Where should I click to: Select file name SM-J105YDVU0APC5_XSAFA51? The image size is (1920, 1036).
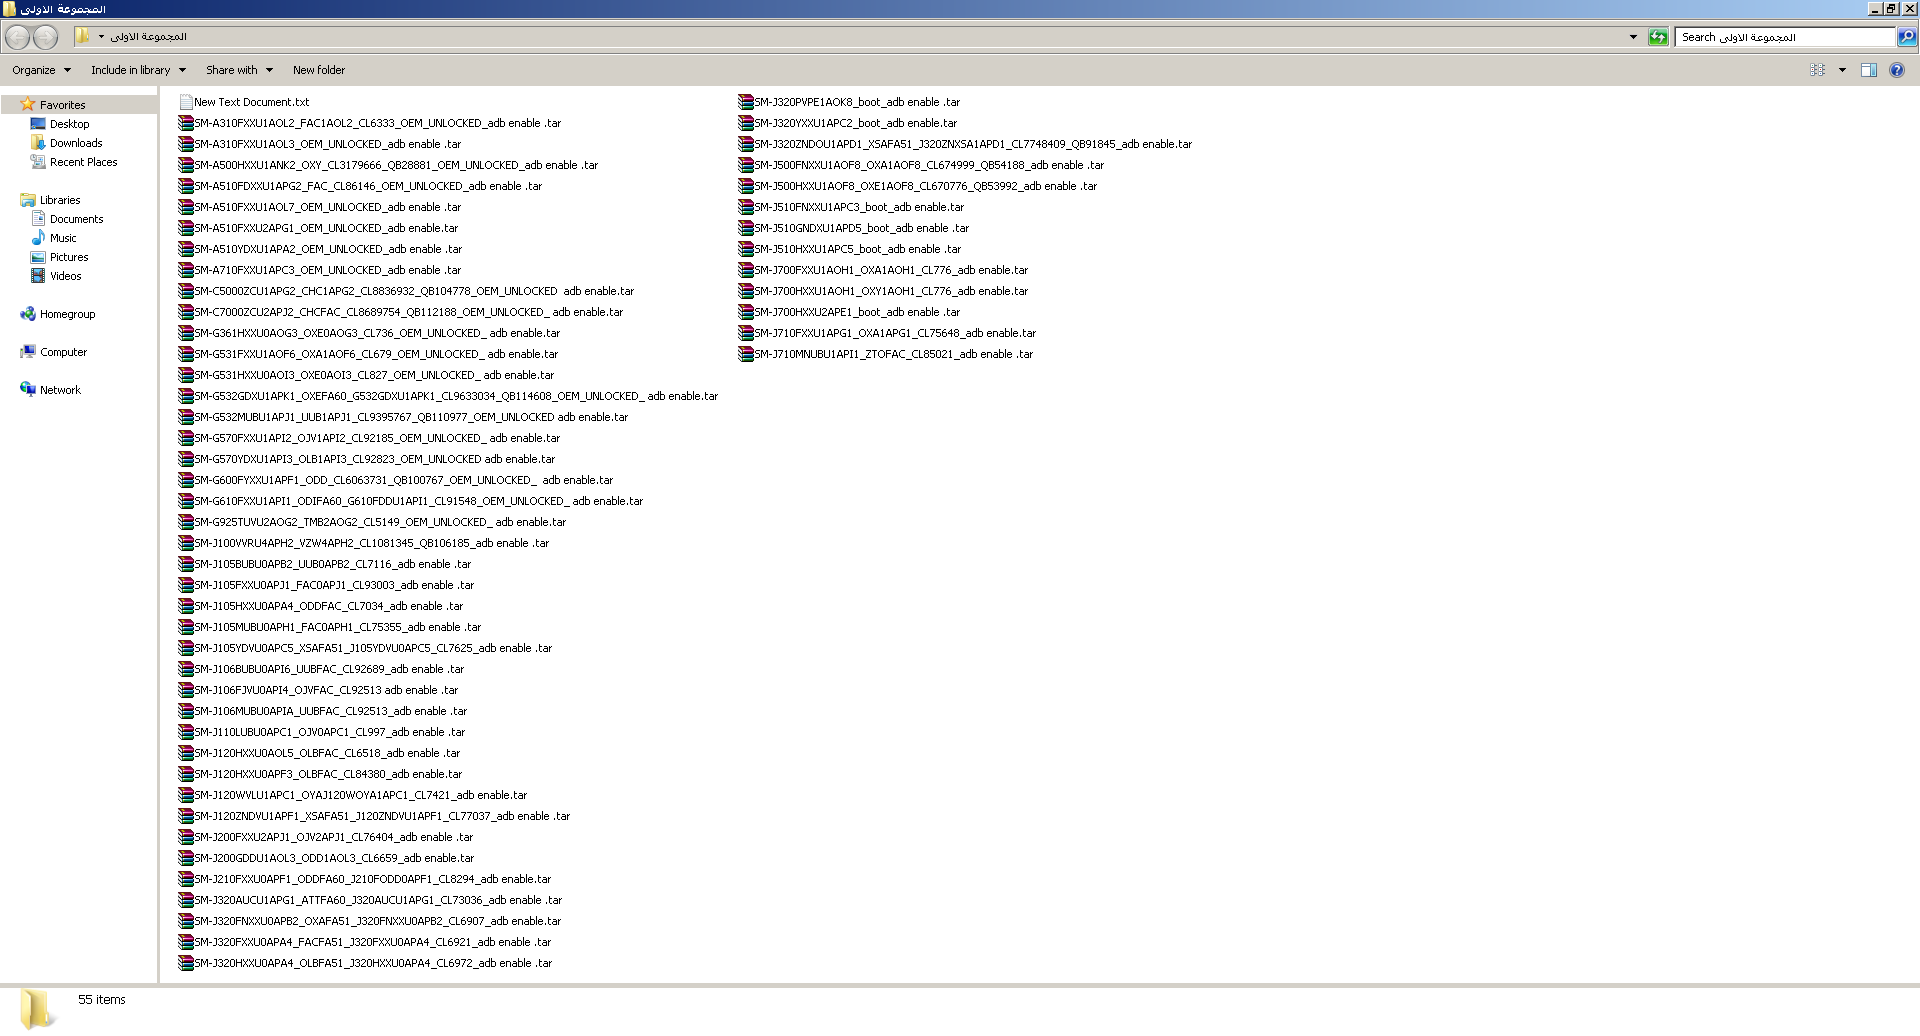point(373,648)
